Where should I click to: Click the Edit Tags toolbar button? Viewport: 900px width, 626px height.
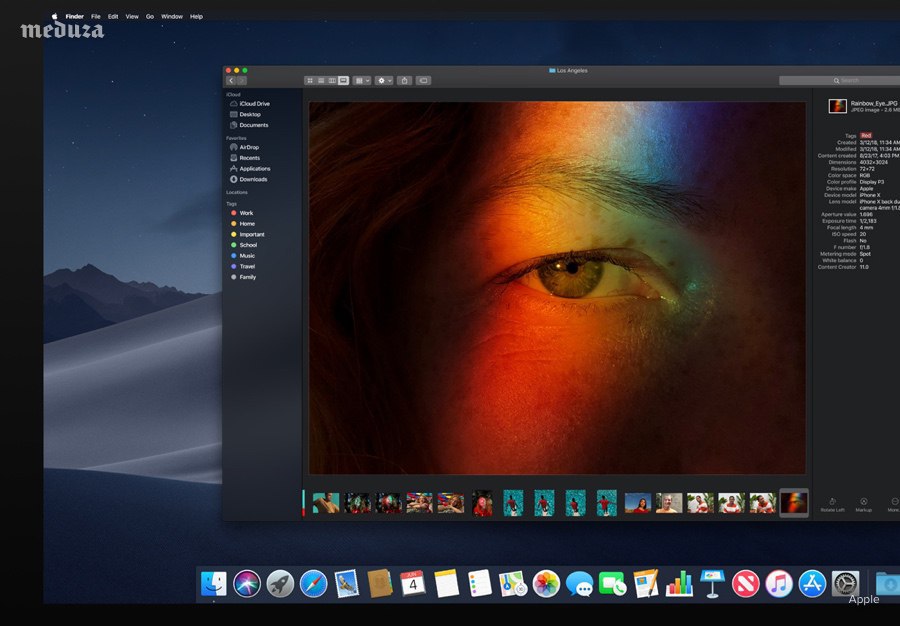424,81
